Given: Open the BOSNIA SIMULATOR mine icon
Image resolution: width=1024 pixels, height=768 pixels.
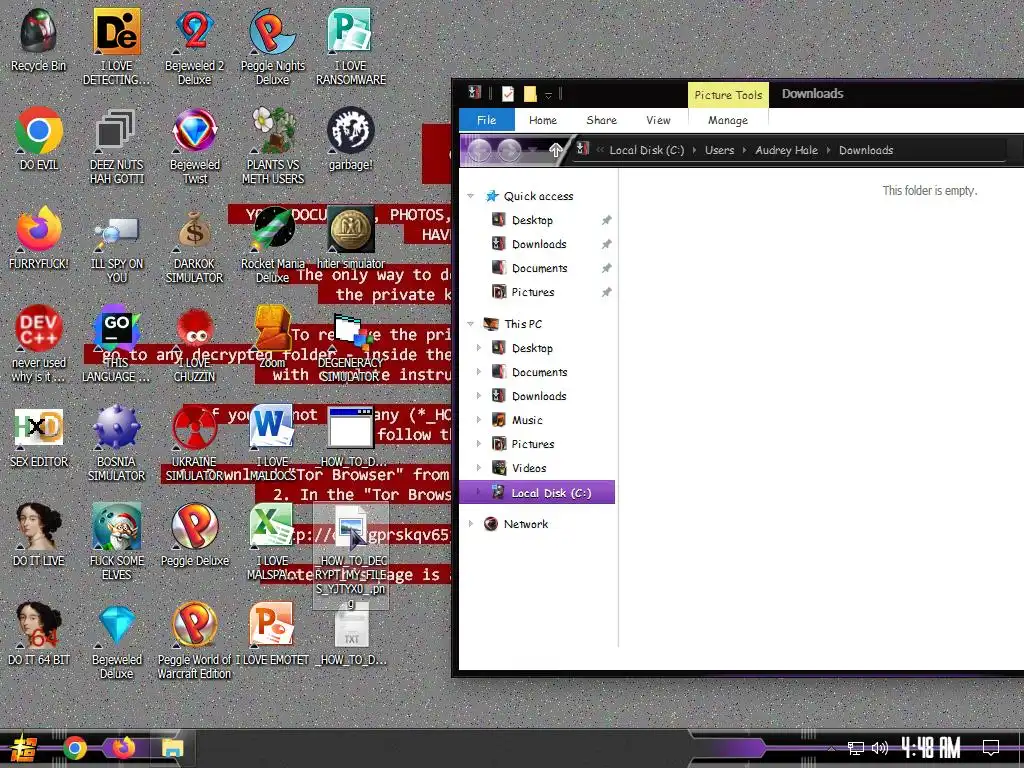Looking at the screenshot, I should (x=116, y=443).
